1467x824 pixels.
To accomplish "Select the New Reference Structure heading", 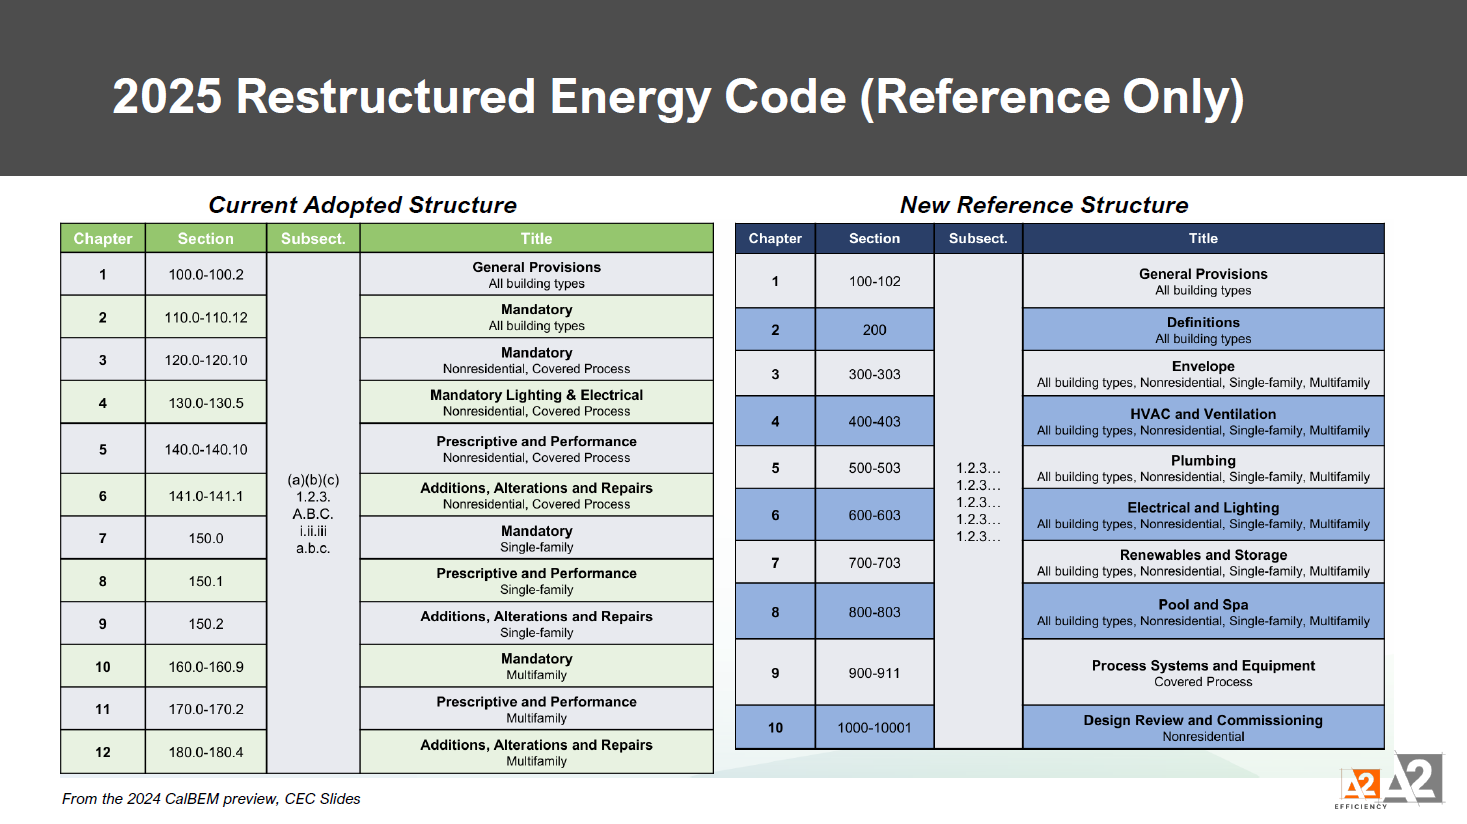I will pos(1044,205).
